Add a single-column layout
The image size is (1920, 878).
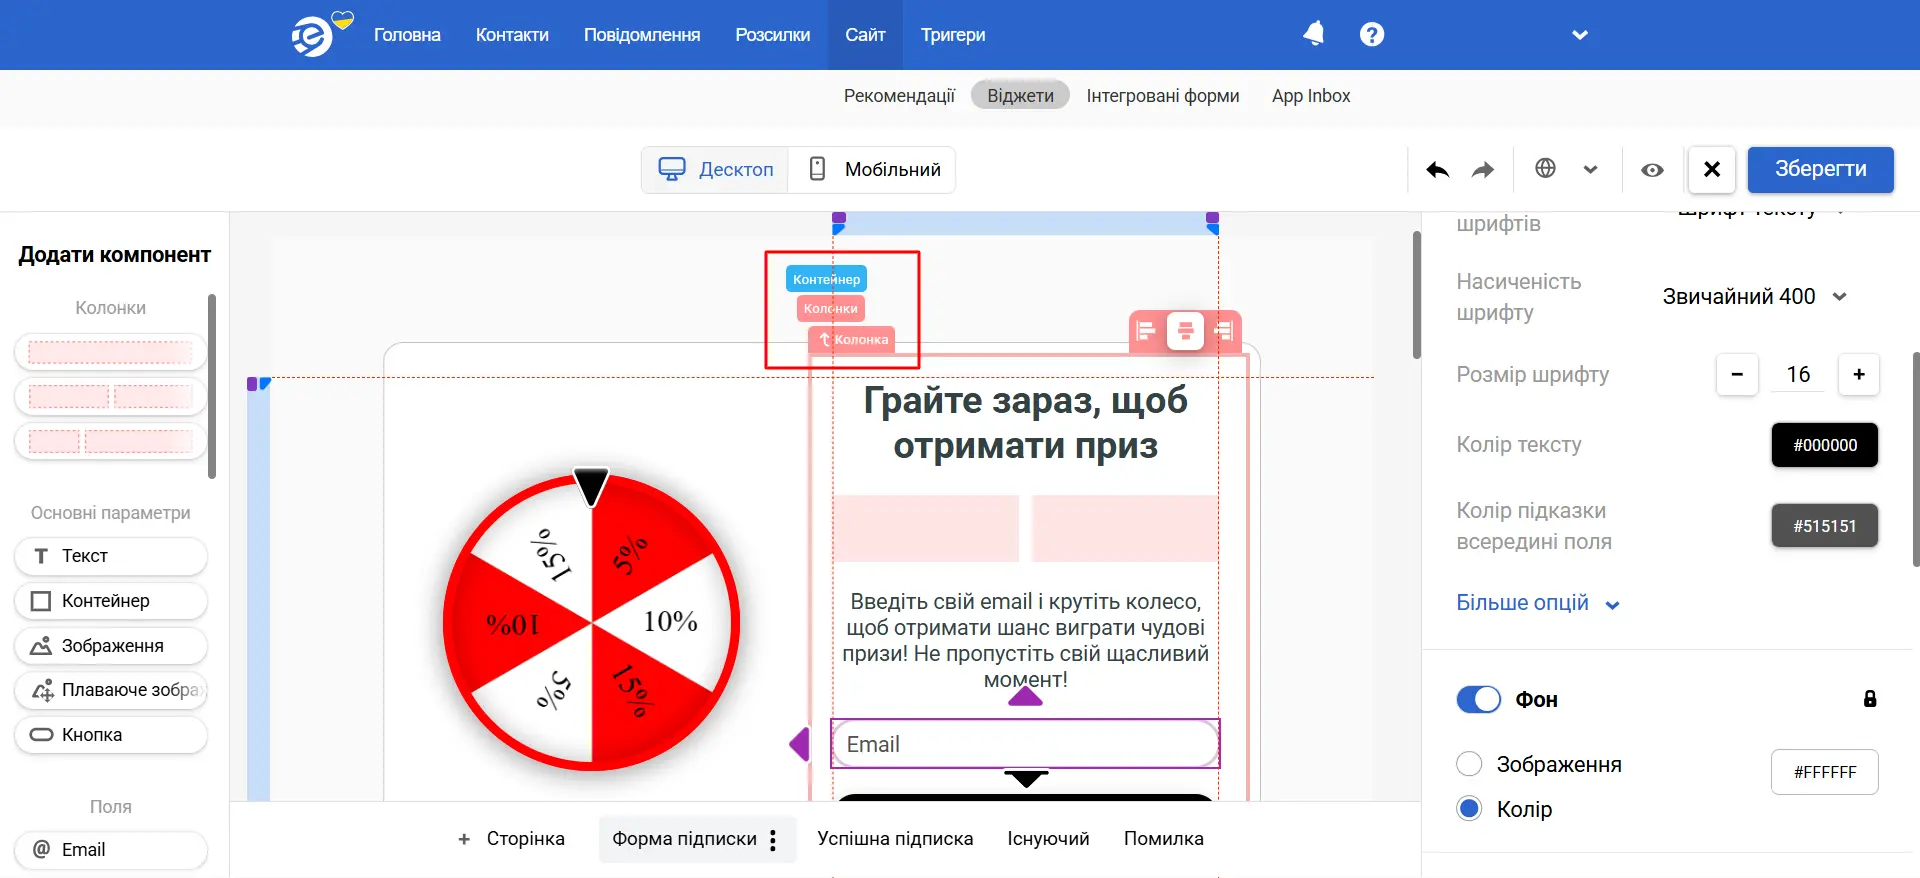pyautogui.click(x=110, y=352)
